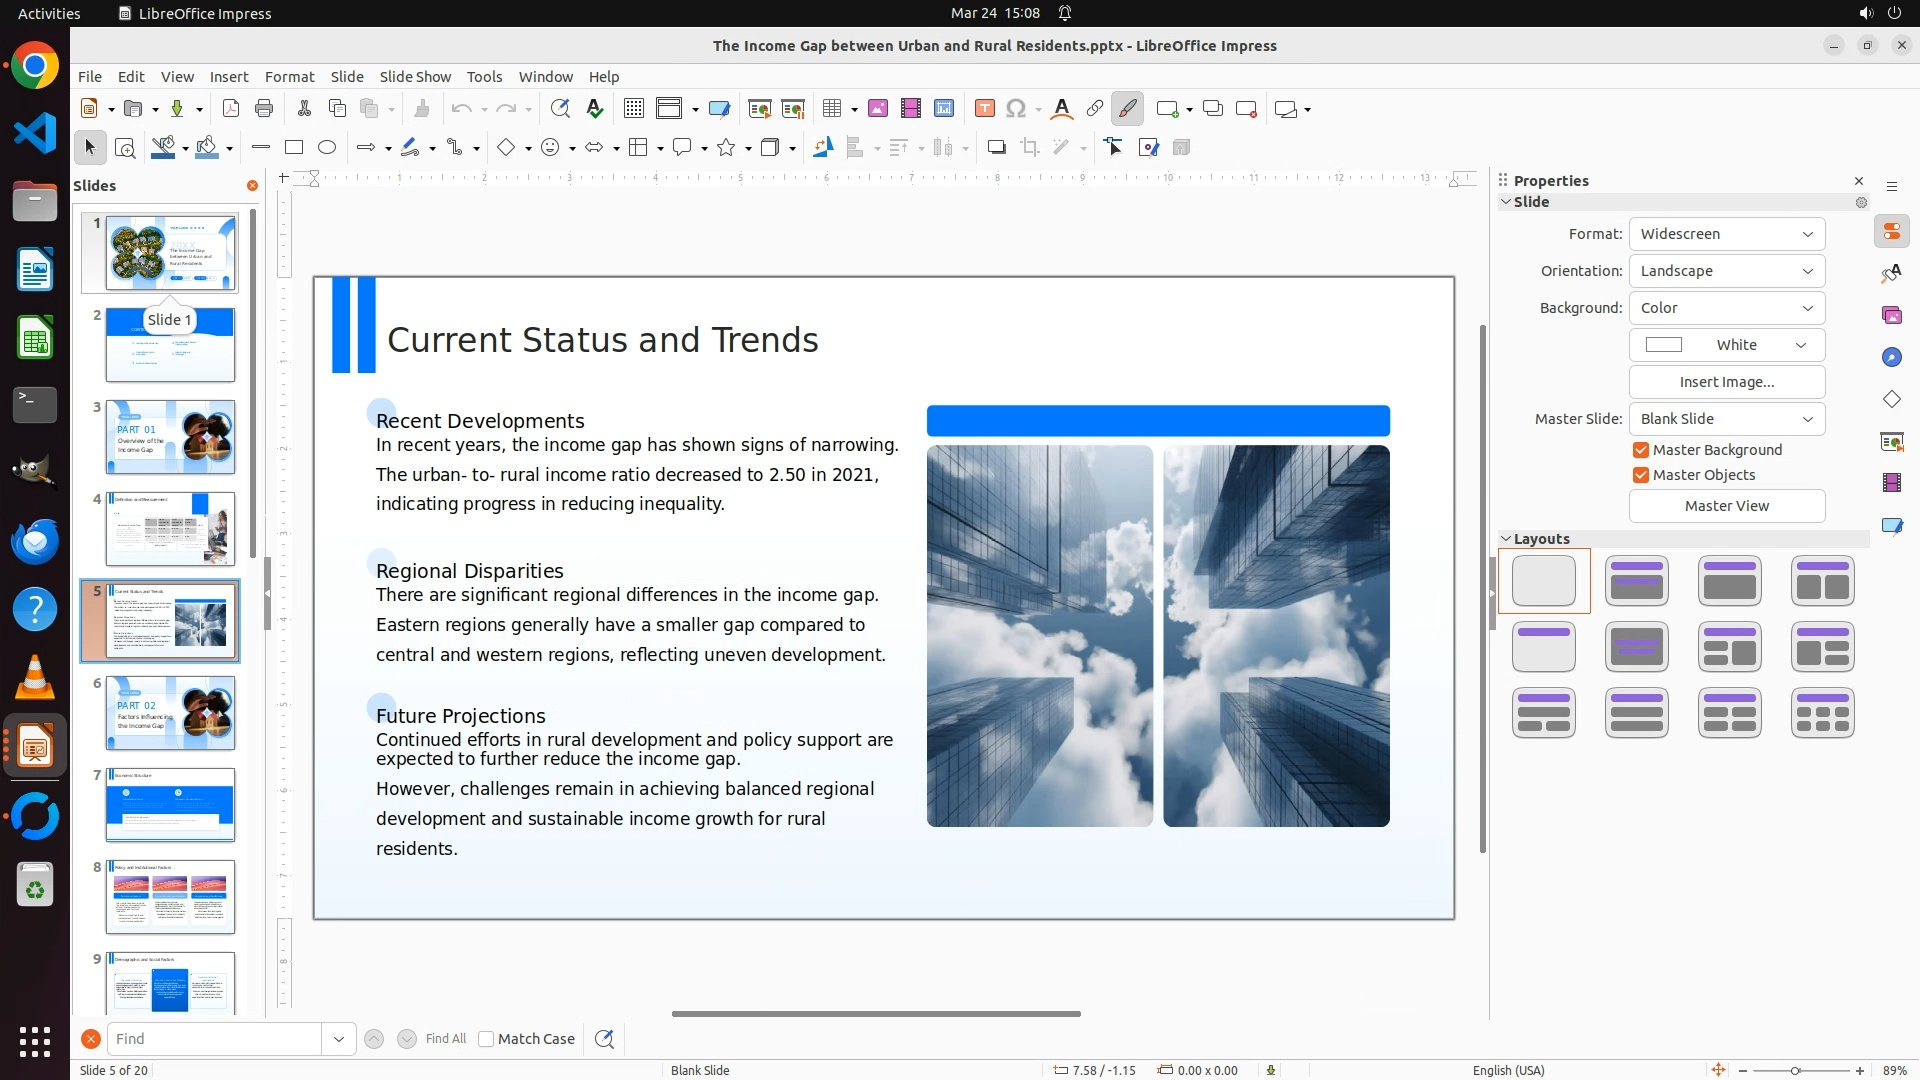Enable the Match Case checkbox
1920x1080 pixels.
(487, 1039)
